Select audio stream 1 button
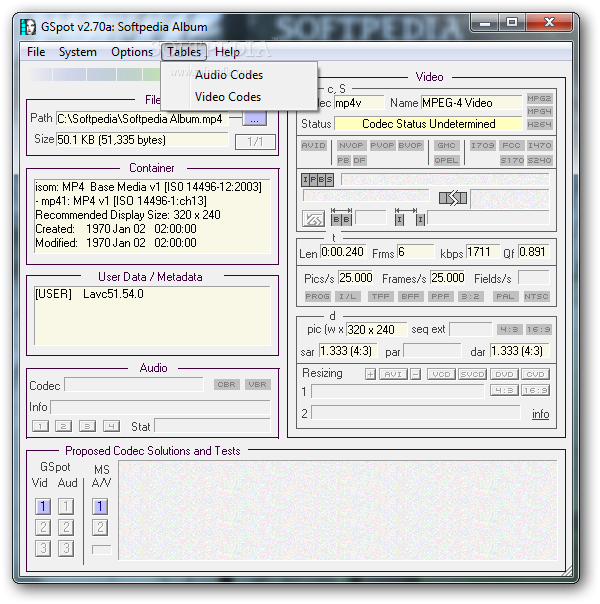 (40, 426)
